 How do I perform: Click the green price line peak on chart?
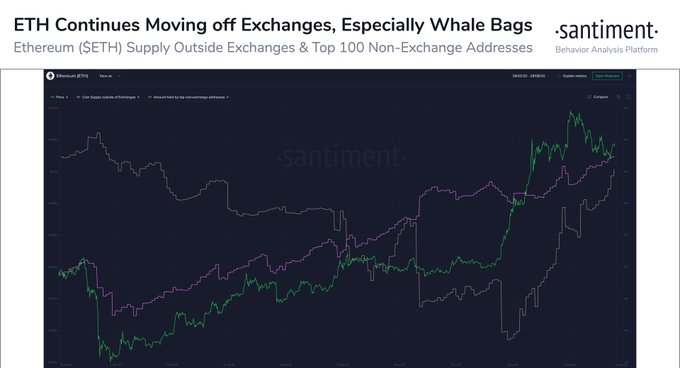pos(571,113)
